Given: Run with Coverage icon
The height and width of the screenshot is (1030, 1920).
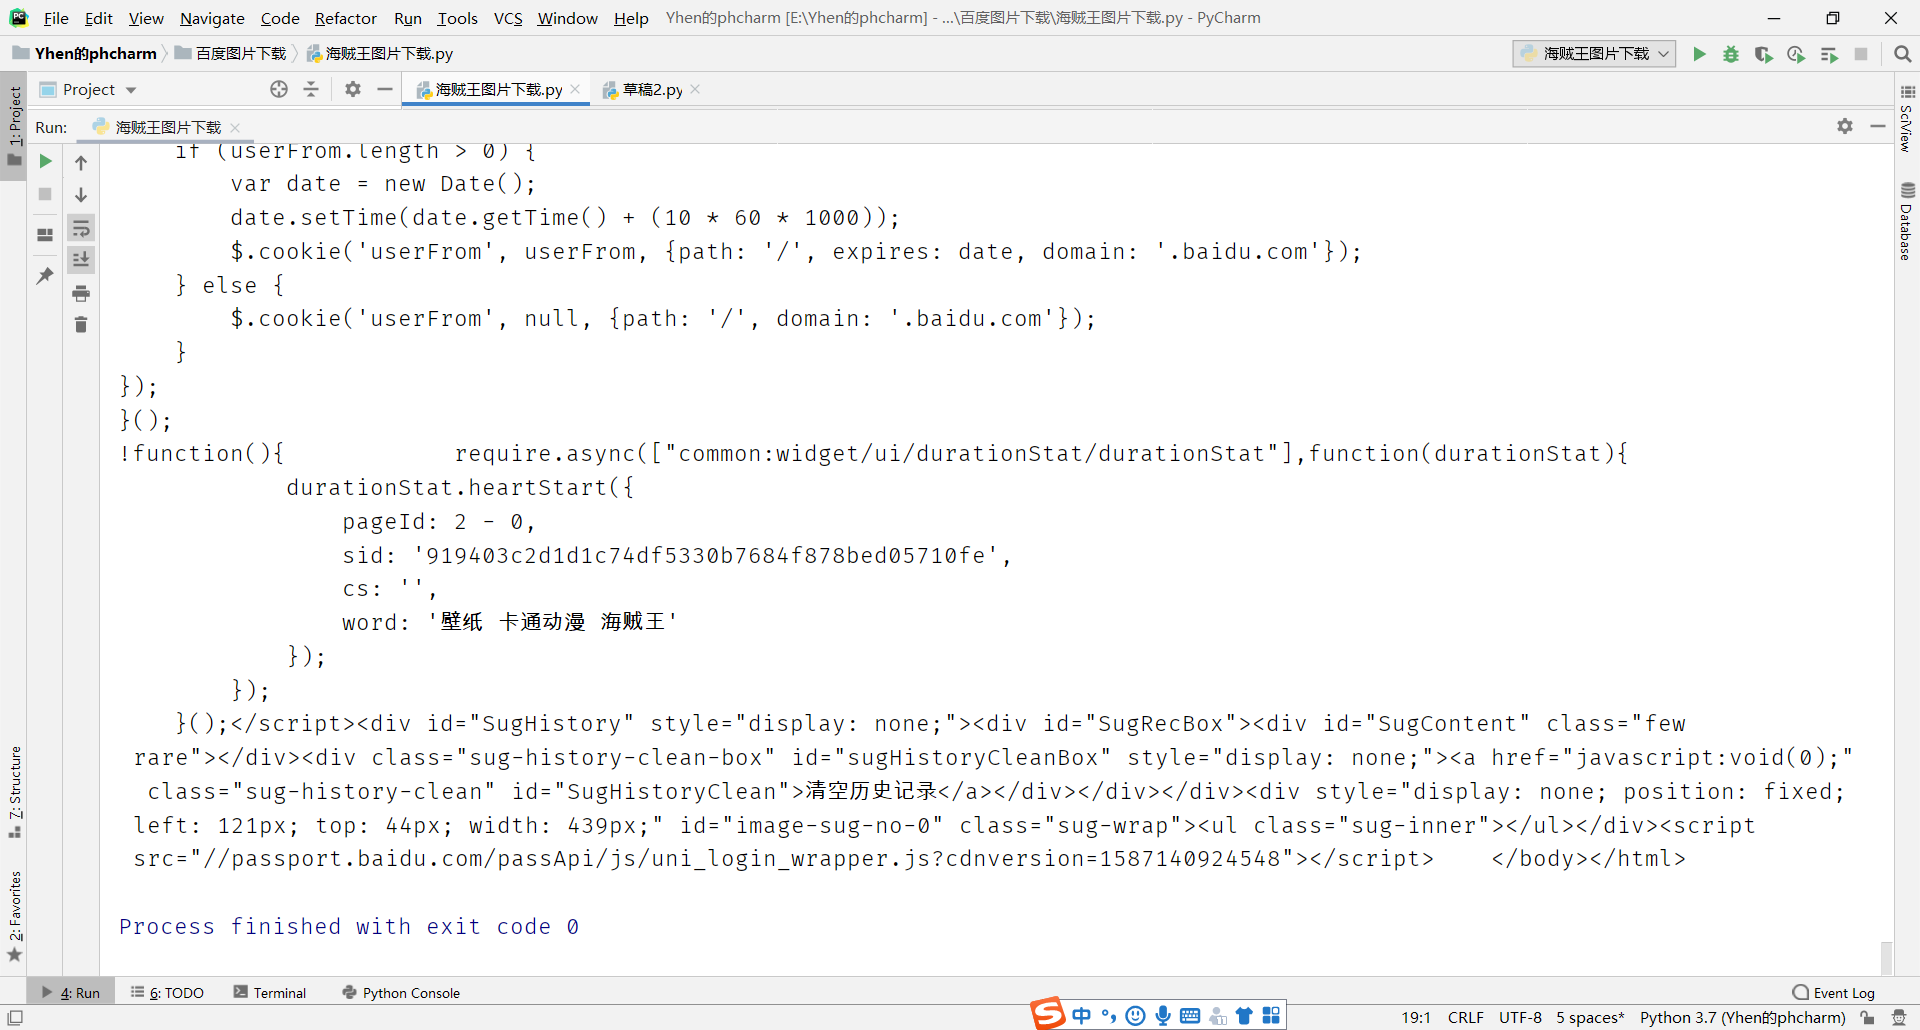Looking at the screenshot, I should point(1764,54).
